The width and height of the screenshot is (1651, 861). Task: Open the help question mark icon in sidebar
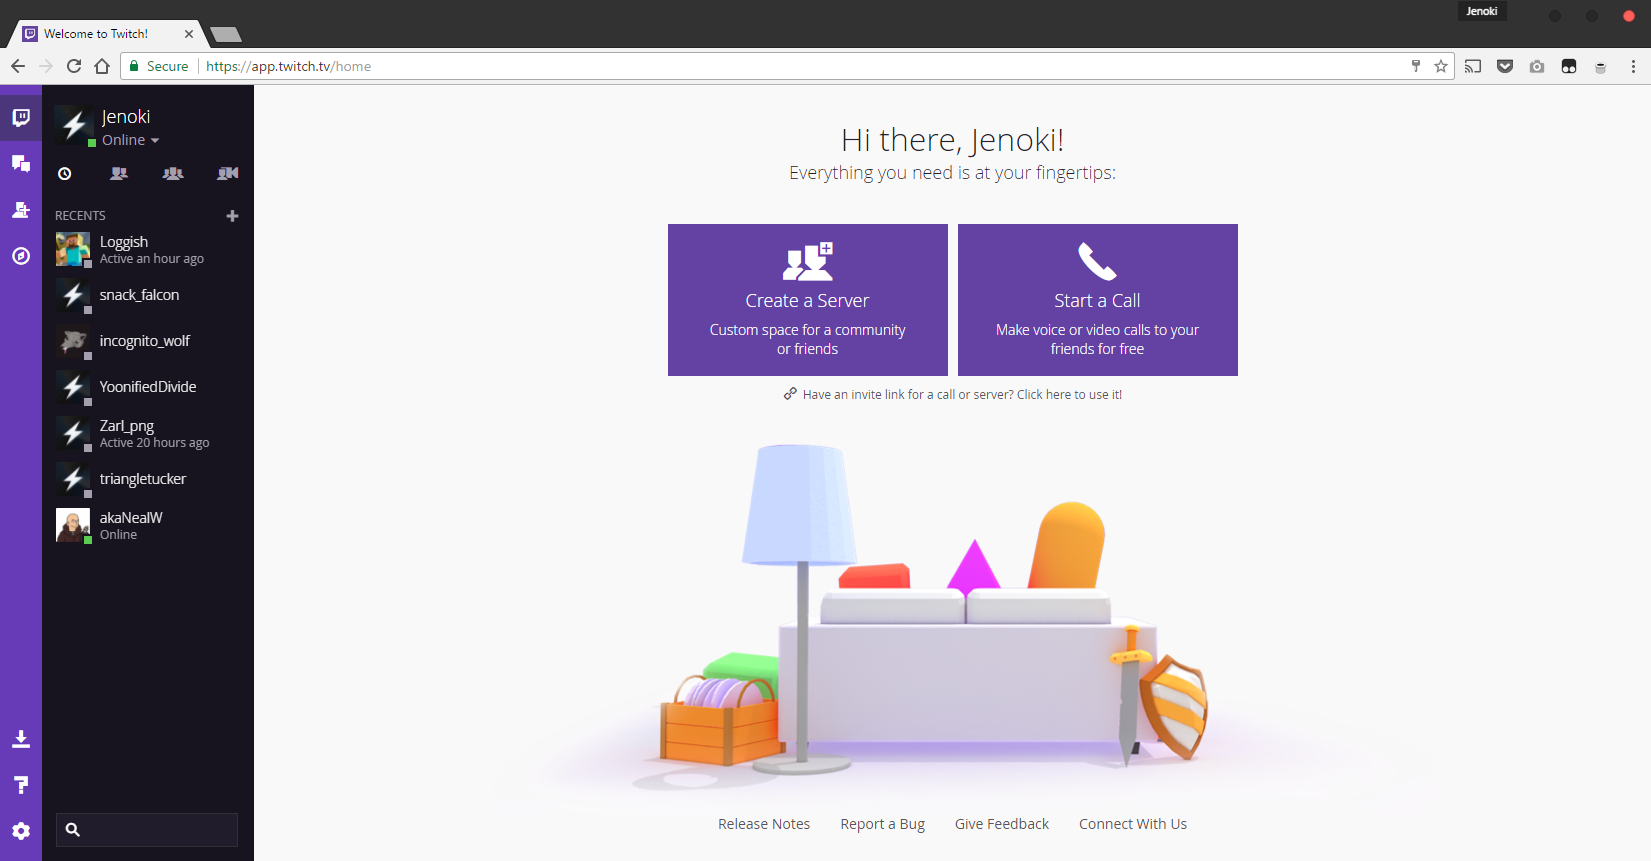coord(21,785)
